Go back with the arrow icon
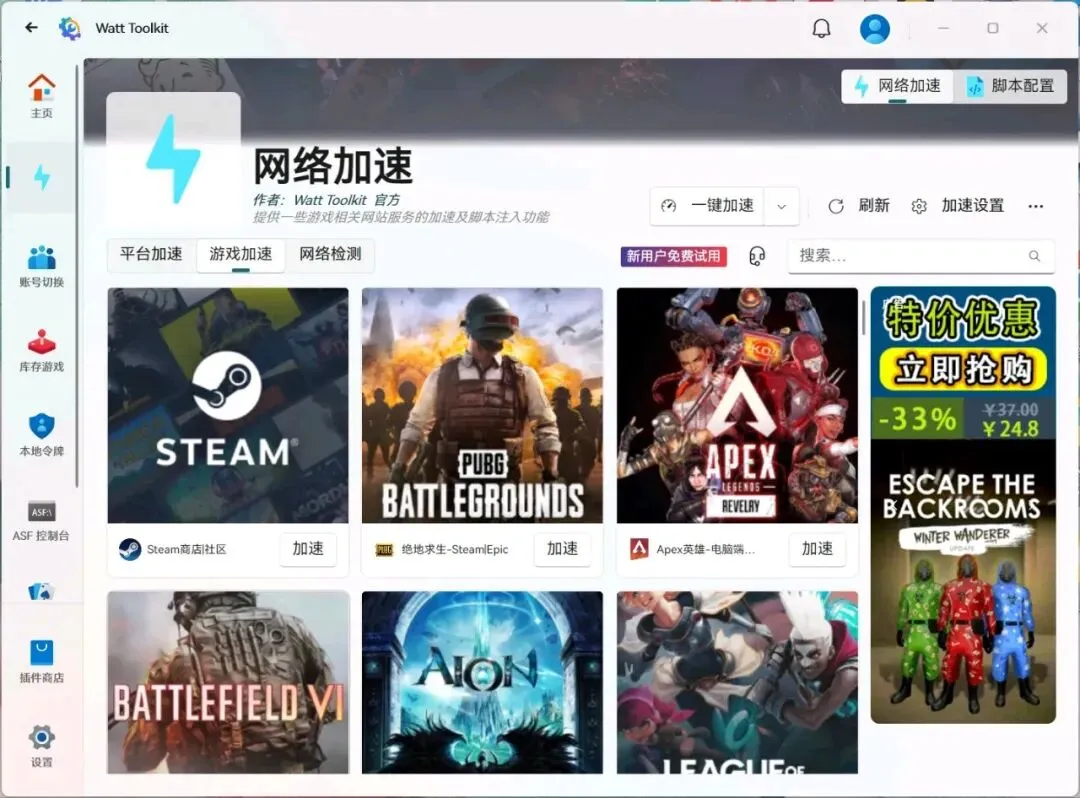Viewport: 1080px width, 798px height. click(31, 28)
